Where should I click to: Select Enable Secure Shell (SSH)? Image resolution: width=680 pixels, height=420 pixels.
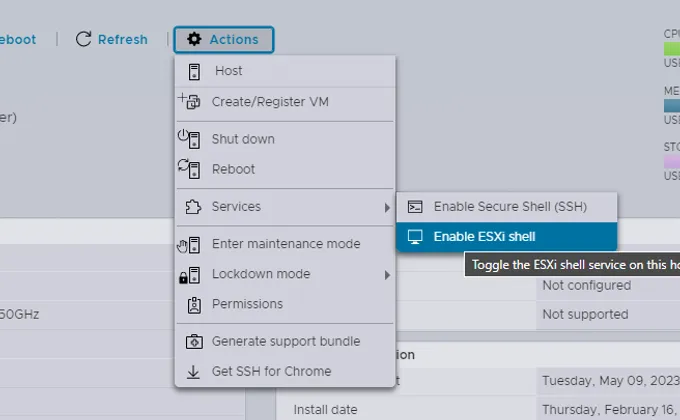pyautogui.click(x=507, y=207)
